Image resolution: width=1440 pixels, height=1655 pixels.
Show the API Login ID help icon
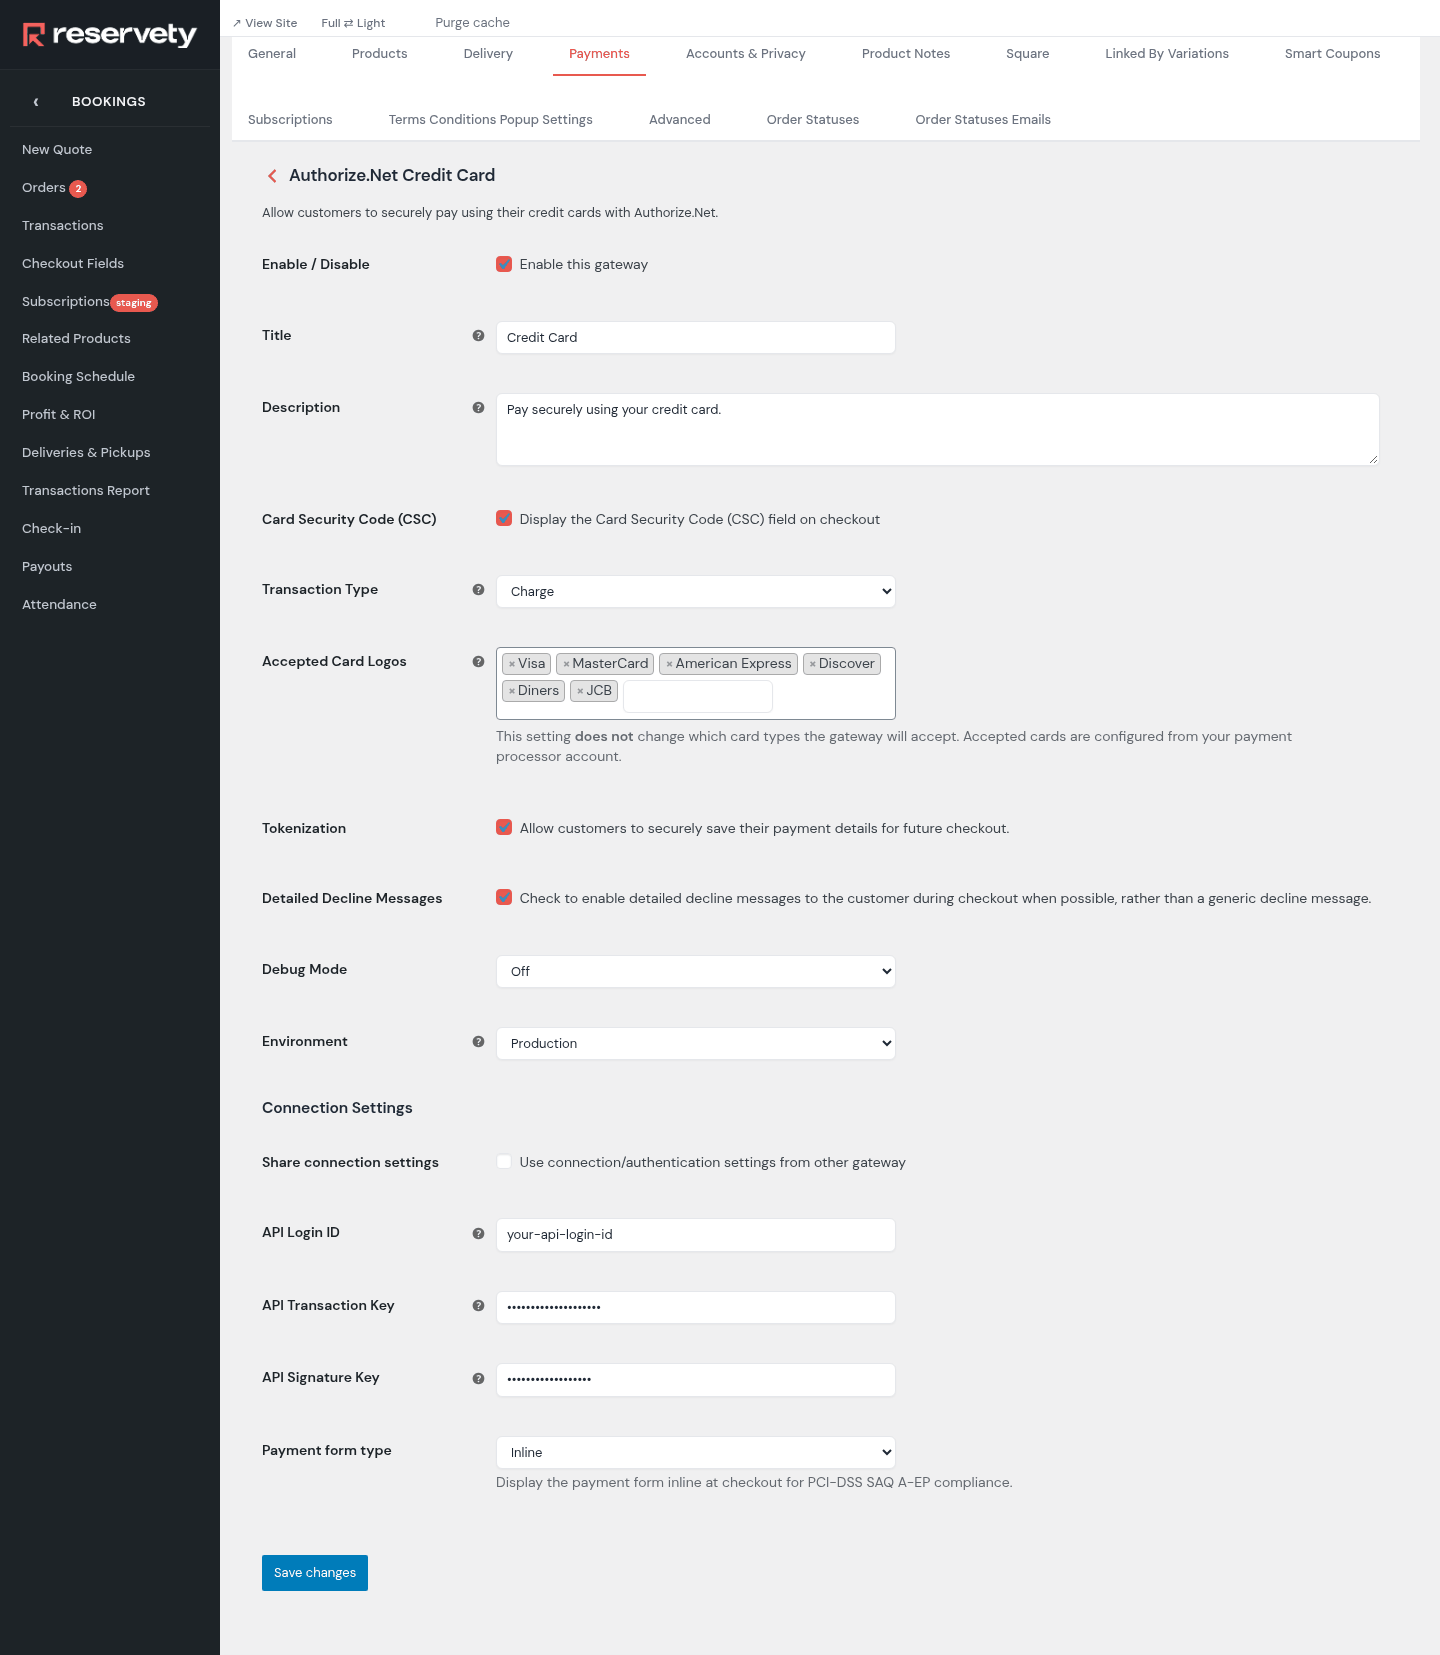tap(478, 1234)
